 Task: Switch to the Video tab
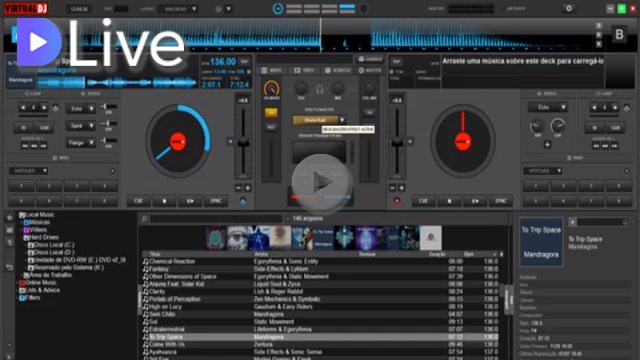coord(304,71)
